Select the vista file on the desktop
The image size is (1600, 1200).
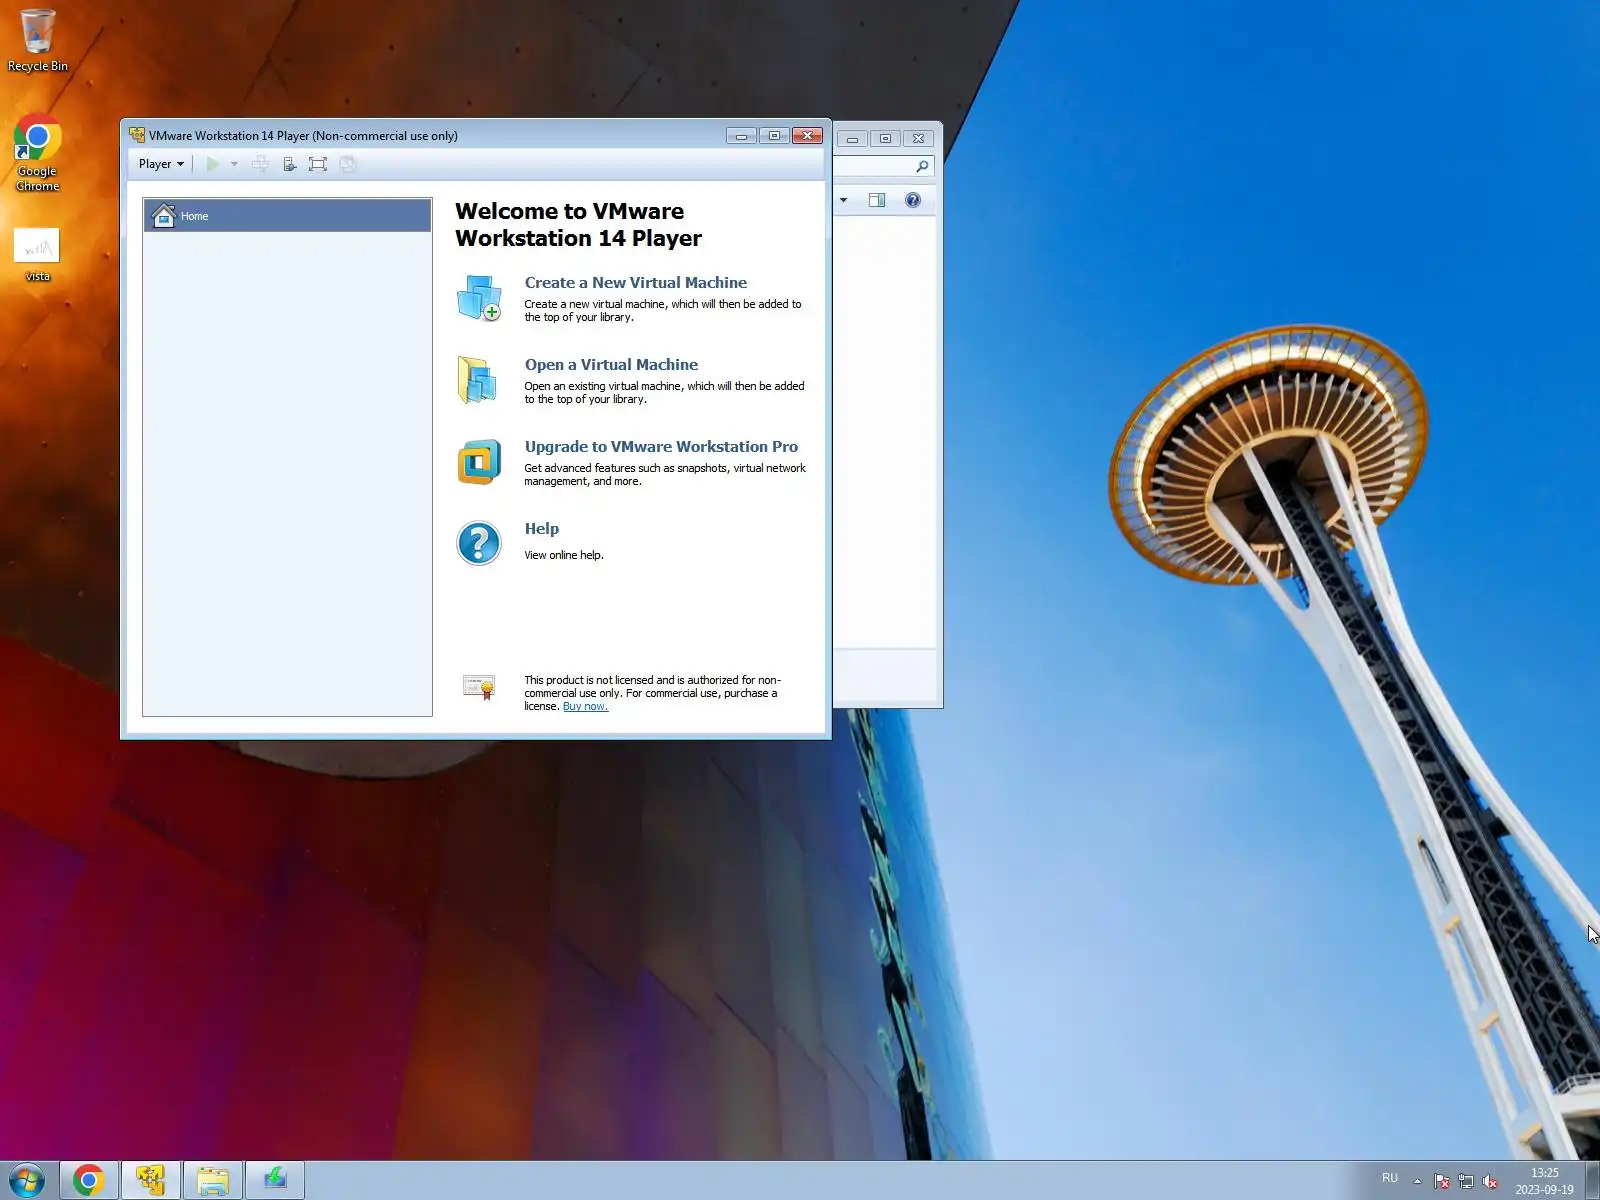pos(37,255)
